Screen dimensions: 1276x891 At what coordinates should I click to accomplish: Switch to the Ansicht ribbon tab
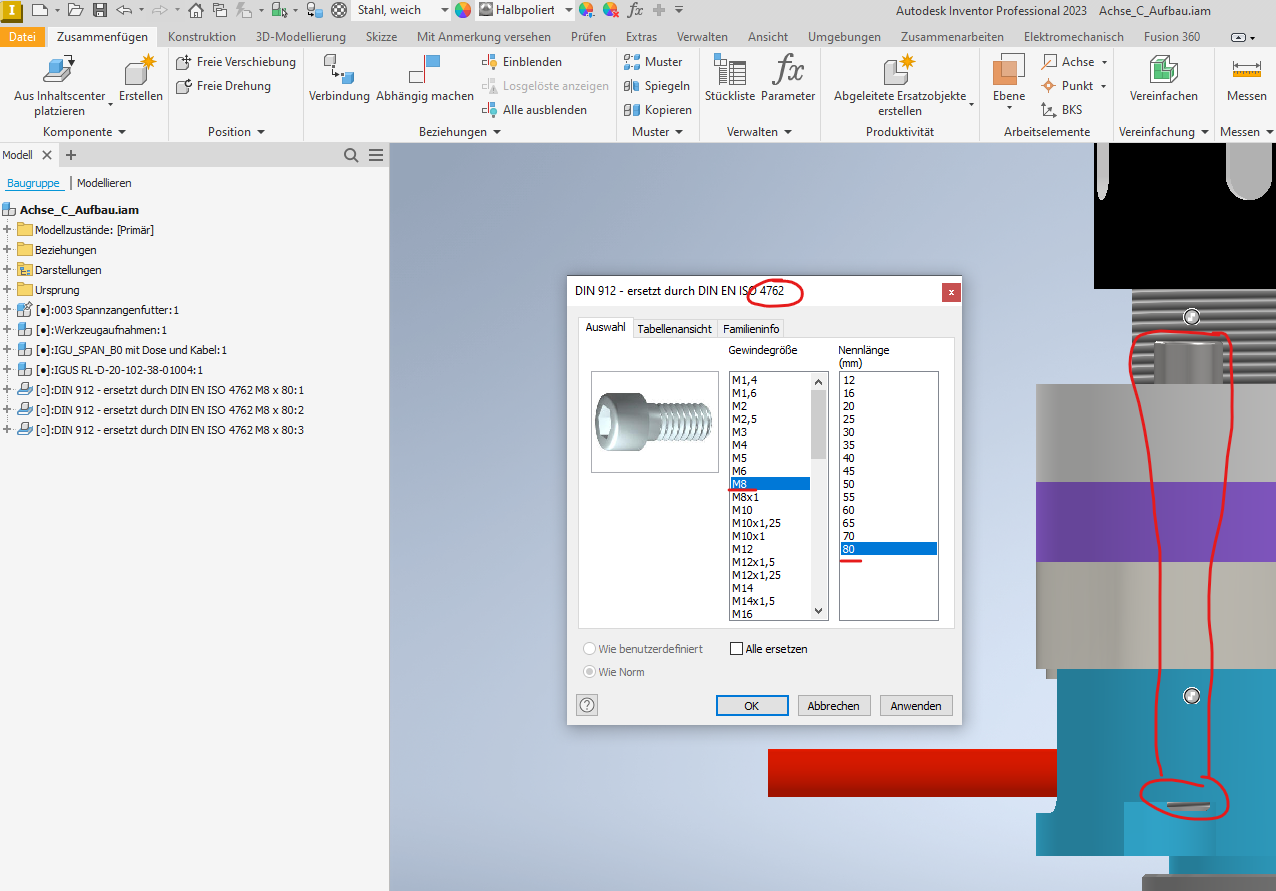click(x=768, y=37)
